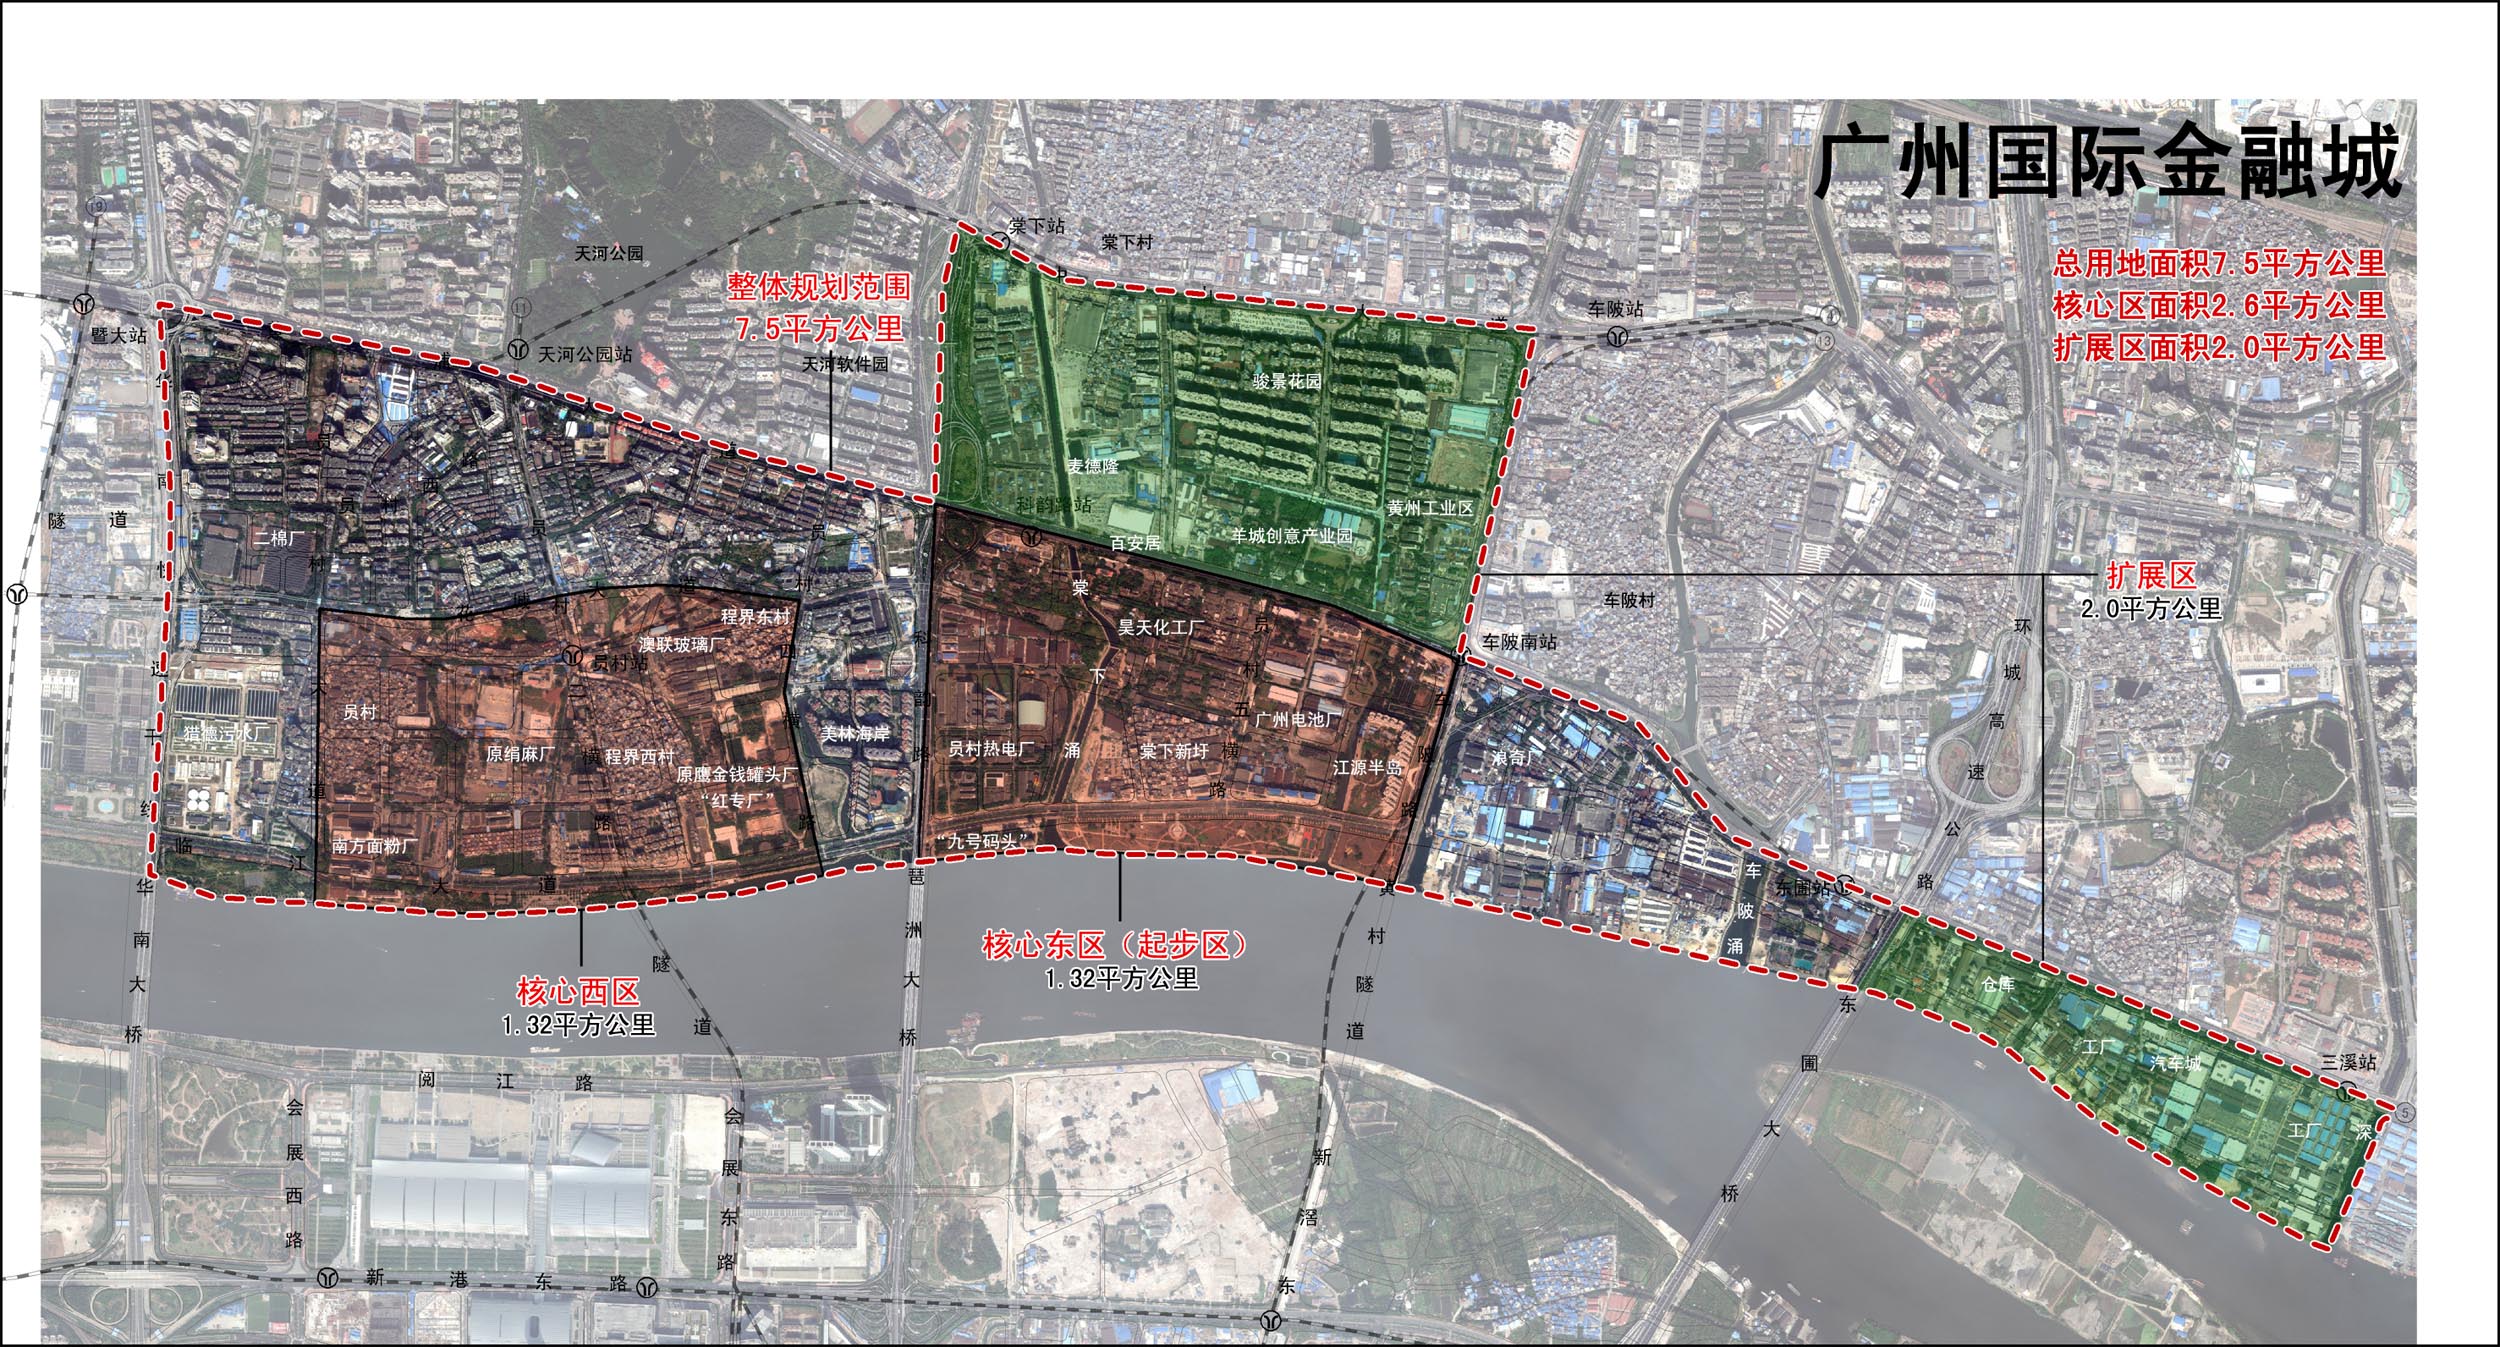
Task: Click the metro icon at 棠下站
Action: point(998,240)
